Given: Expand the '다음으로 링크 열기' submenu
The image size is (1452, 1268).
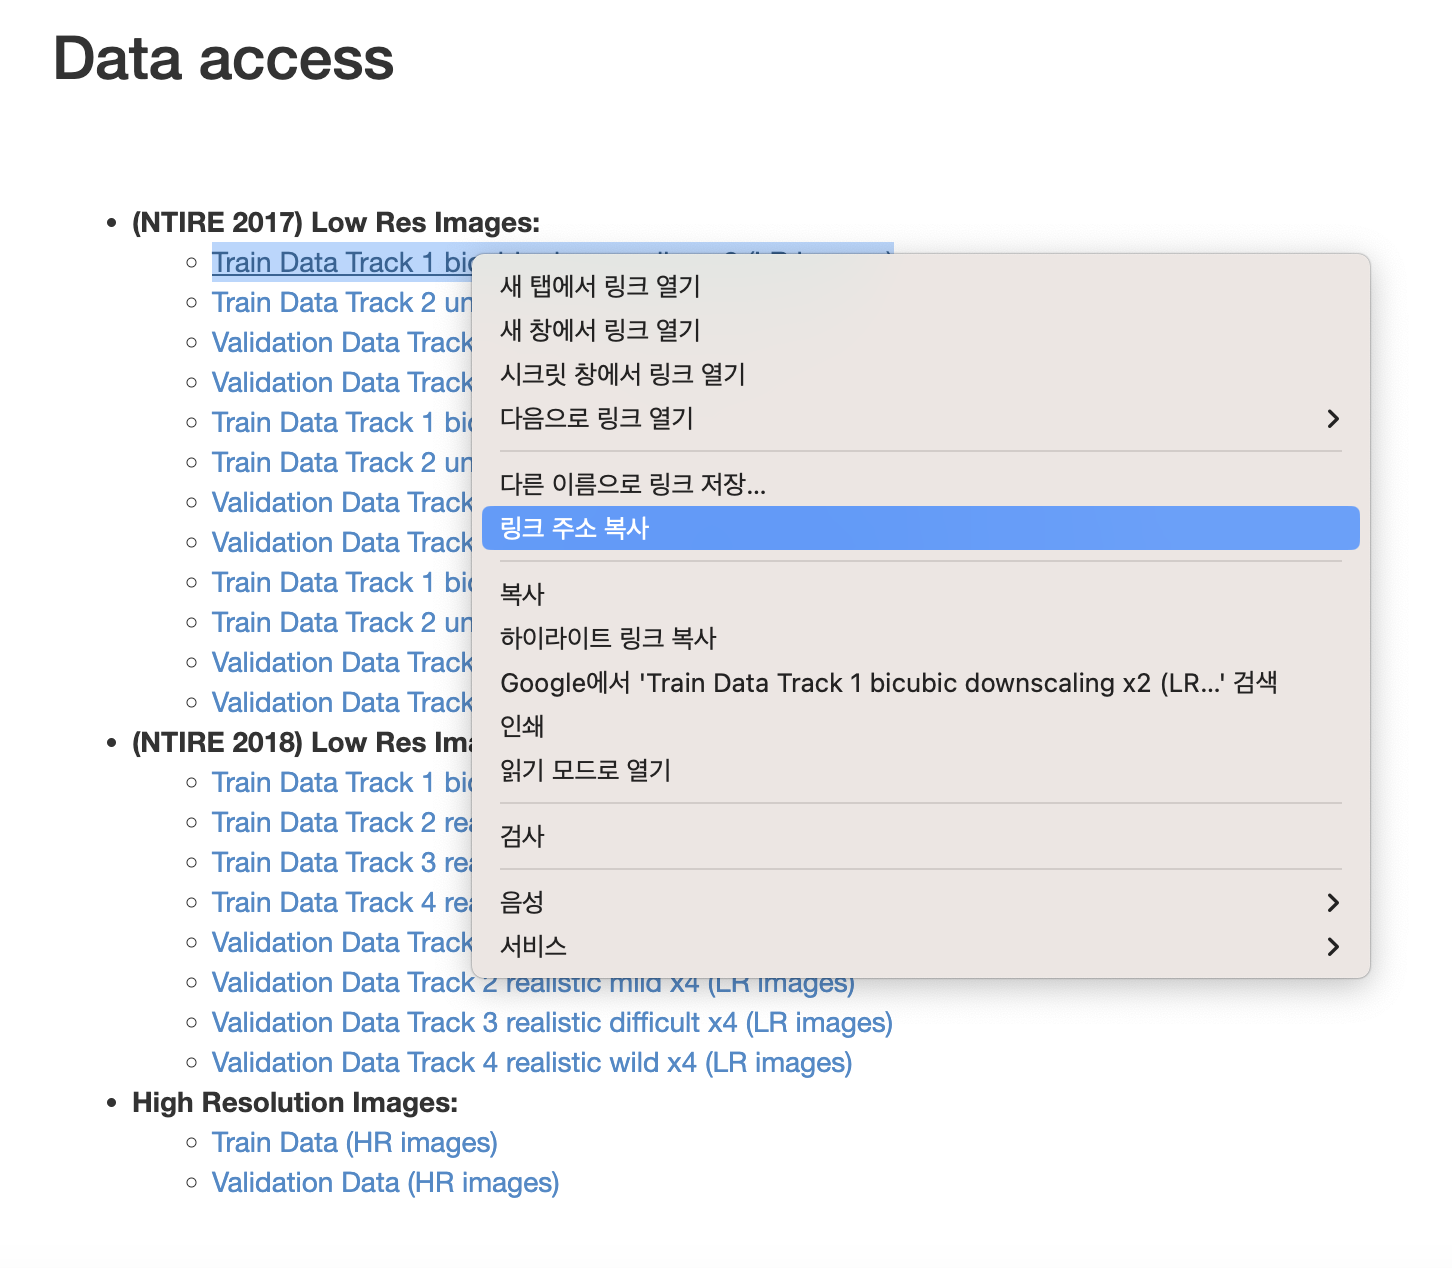Looking at the screenshot, I should coord(920,418).
